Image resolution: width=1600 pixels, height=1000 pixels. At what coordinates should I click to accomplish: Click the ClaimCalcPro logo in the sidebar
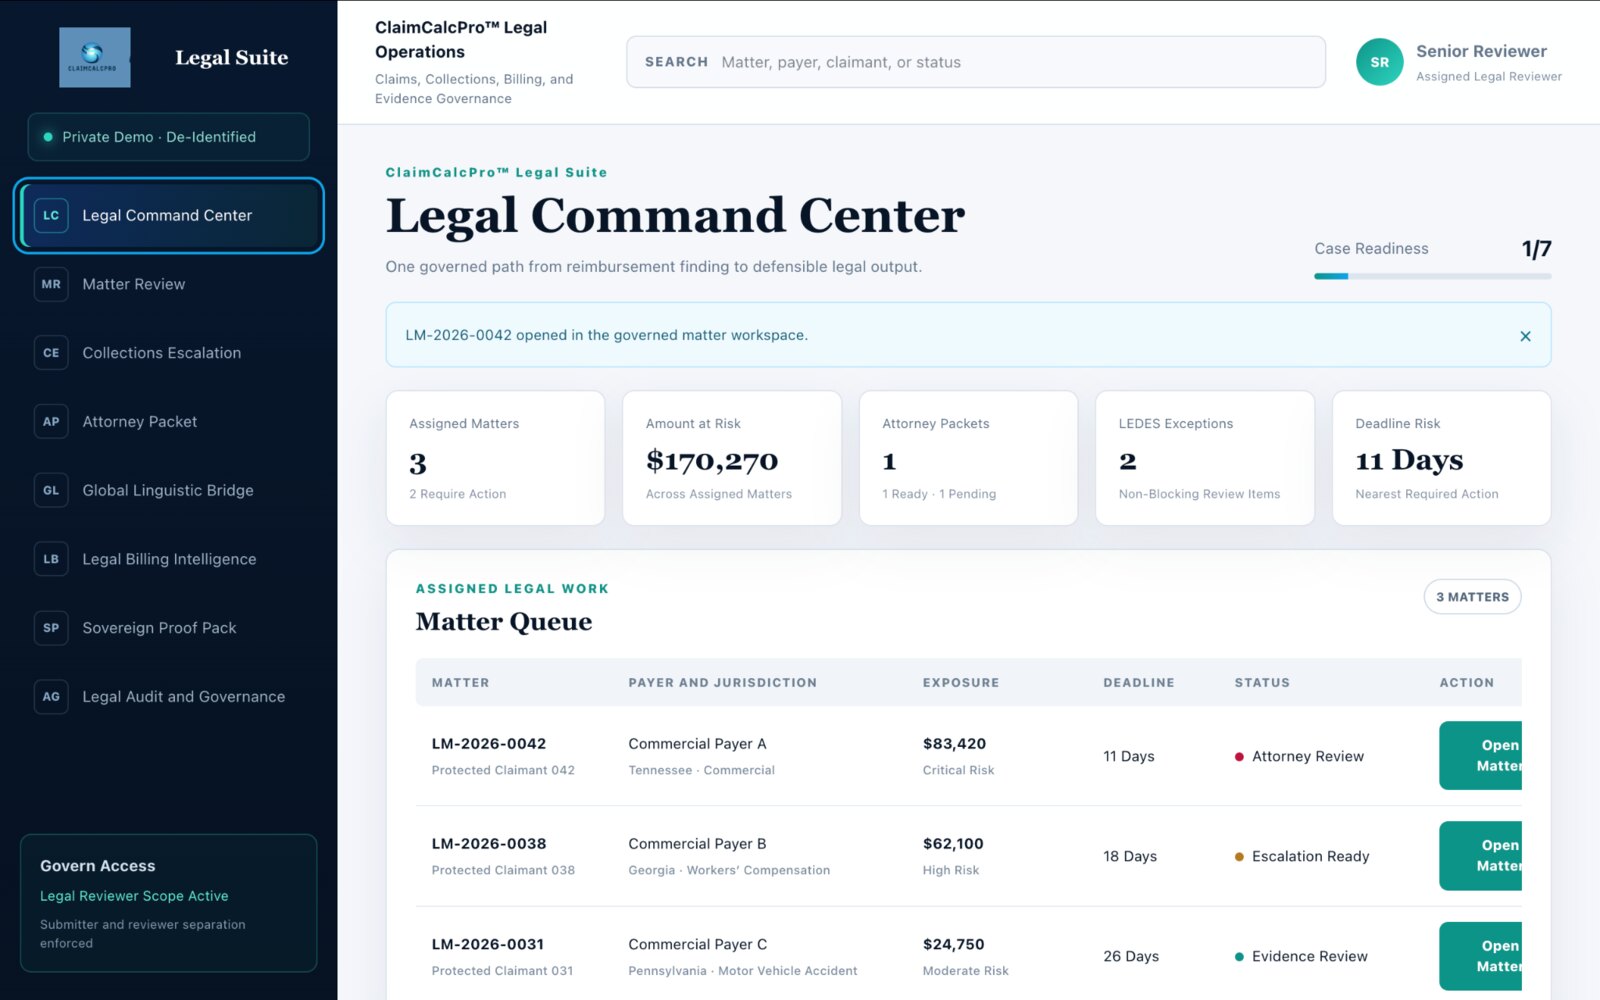pyautogui.click(x=94, y=57)
